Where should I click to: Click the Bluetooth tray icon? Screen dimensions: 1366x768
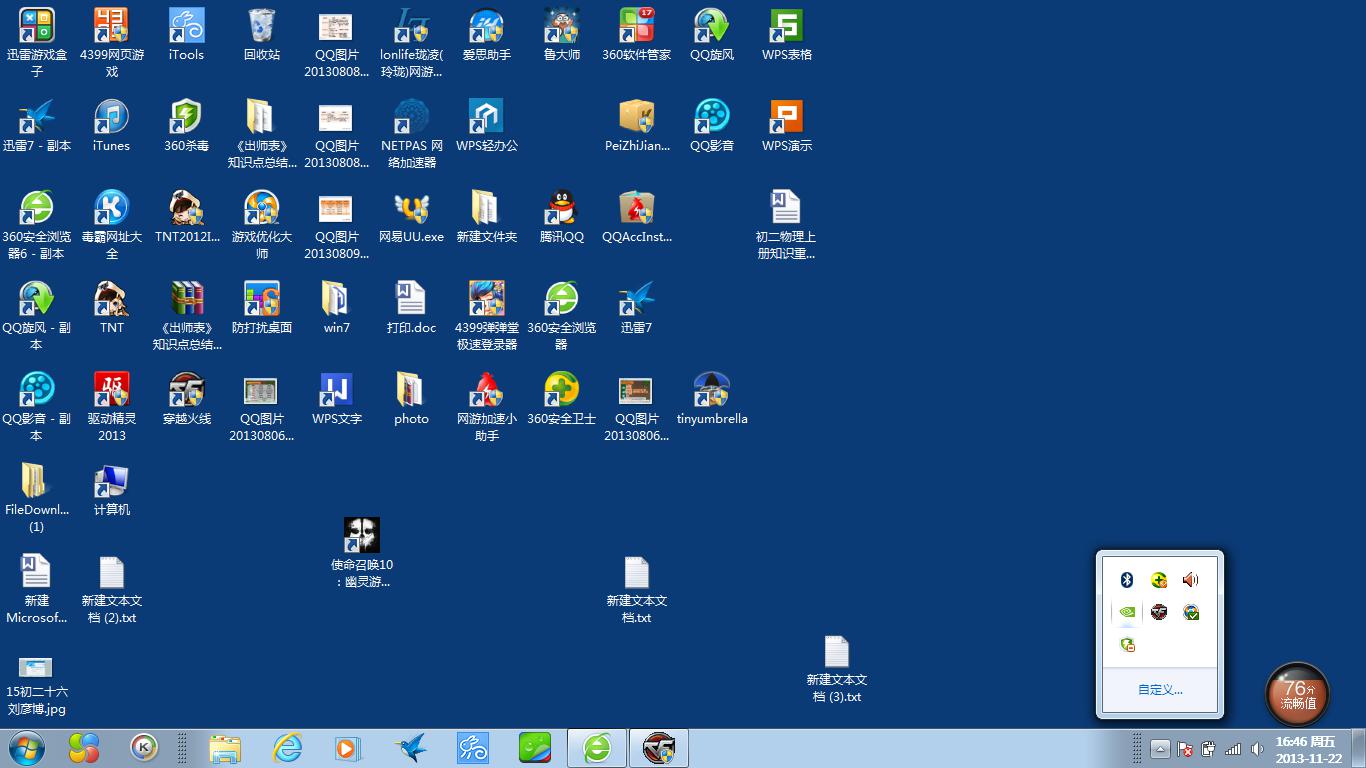pos(1126,580)
